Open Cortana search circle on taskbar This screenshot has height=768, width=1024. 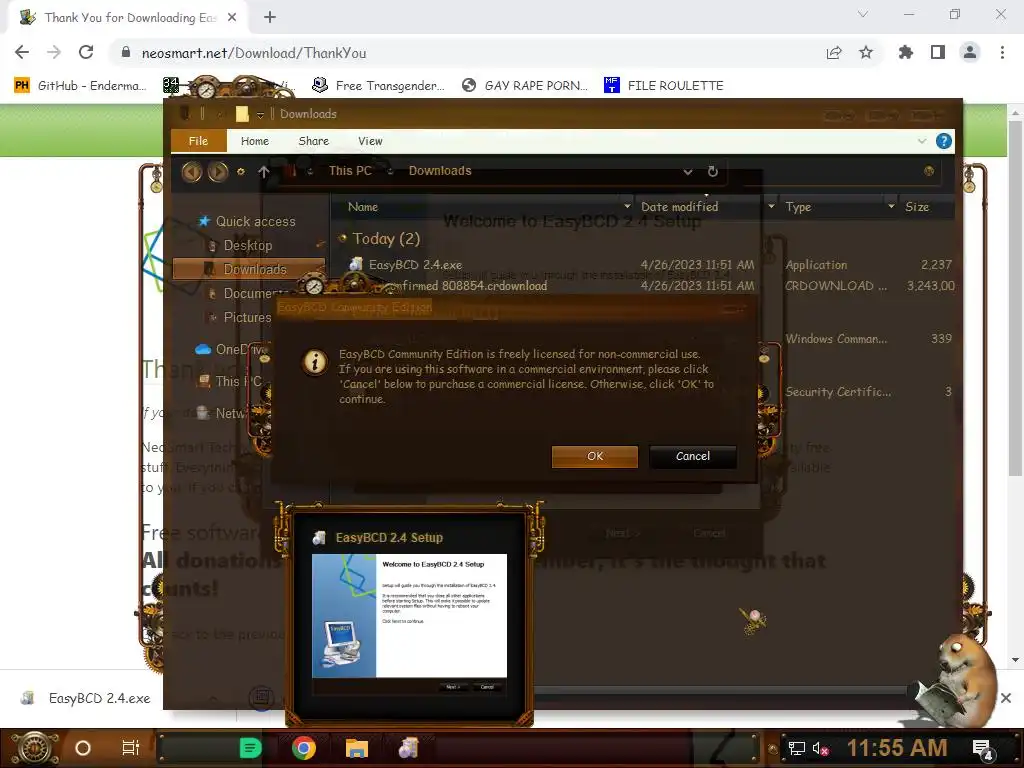coord(83,748)
